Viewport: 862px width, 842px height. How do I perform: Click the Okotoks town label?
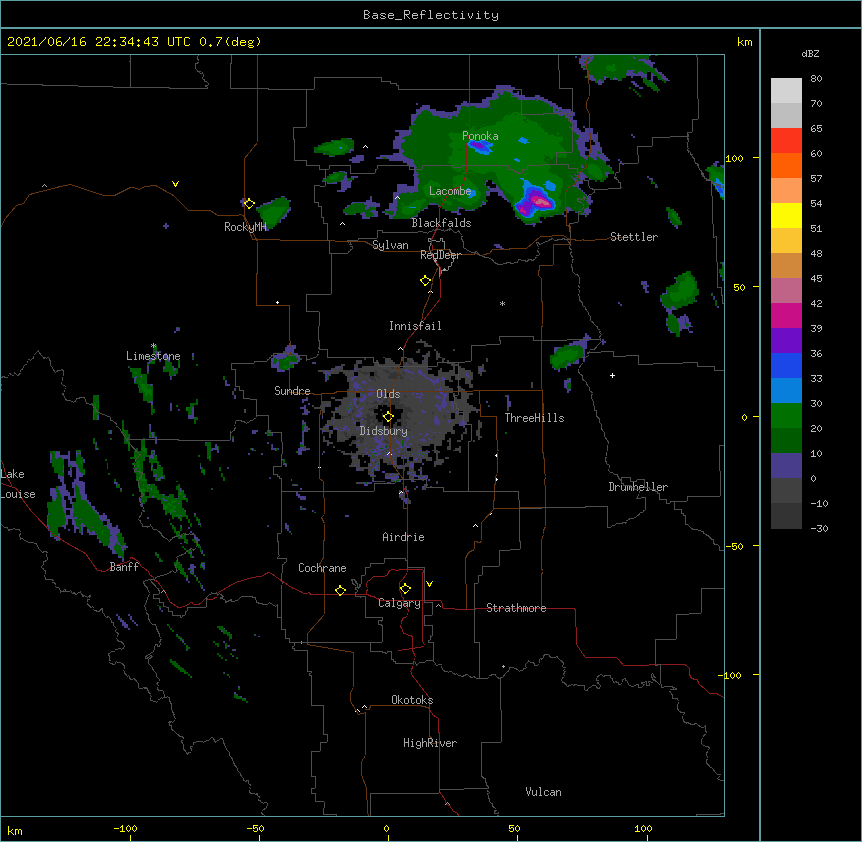(x=412, y=700)
